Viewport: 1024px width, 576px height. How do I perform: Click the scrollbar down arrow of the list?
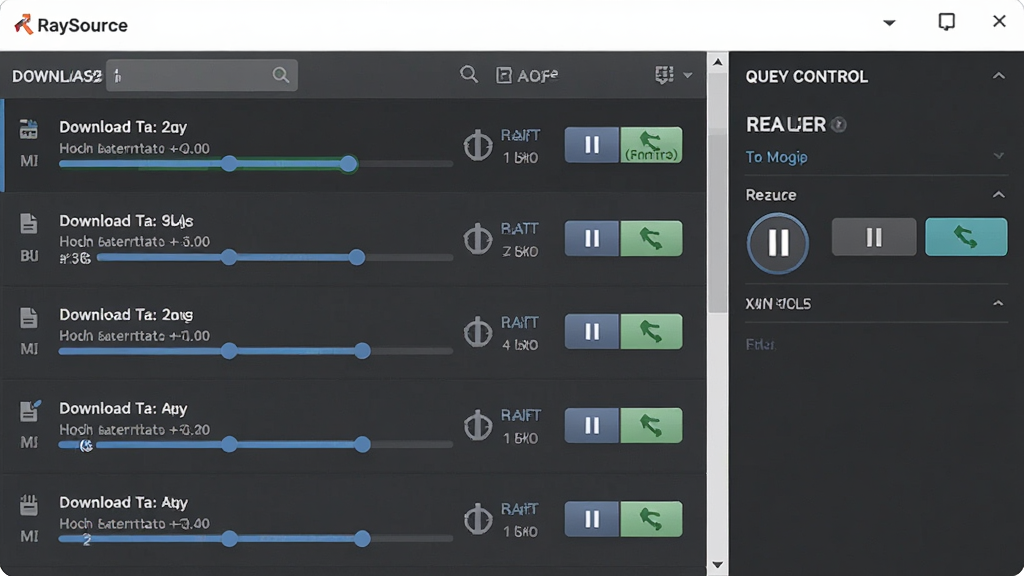point(718,565)
